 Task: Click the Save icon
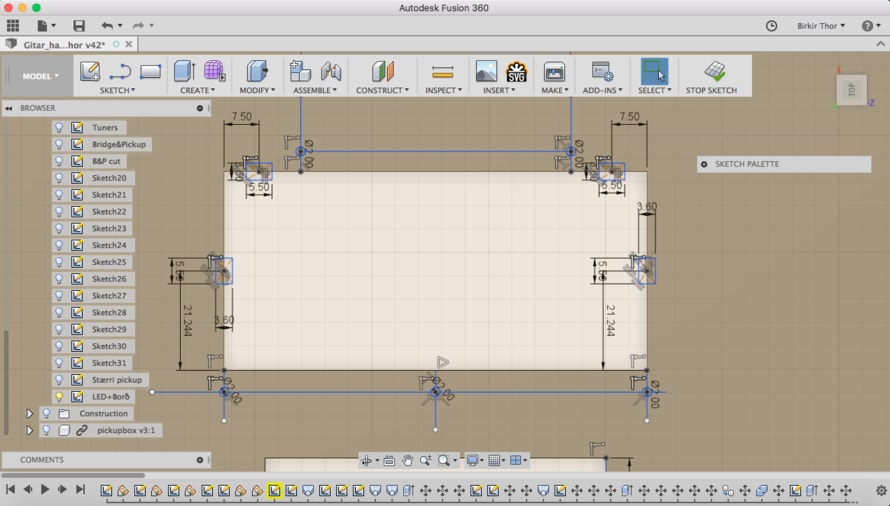[79, 26]
